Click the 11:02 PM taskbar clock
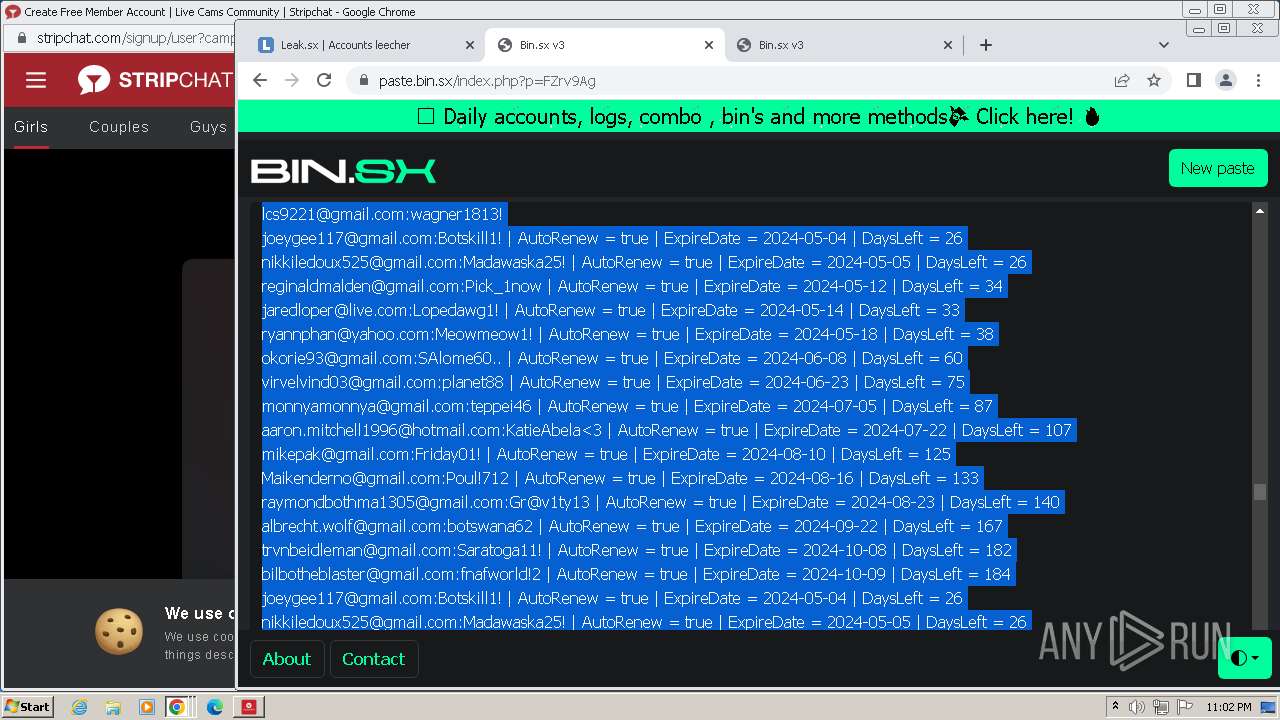Image resolution: width=1280 pixels, height=720 pixels. pyautogui.click(x=1228, y=707)
